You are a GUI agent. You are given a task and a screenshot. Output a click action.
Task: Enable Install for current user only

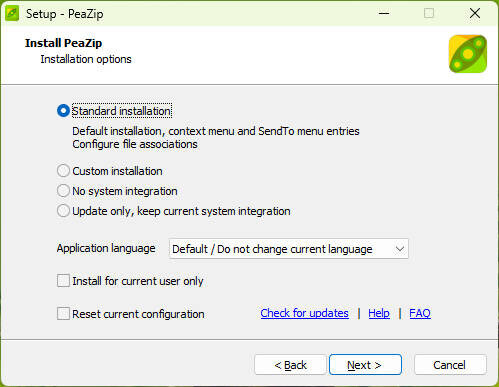pyautogui.click(x=63, y=281)
